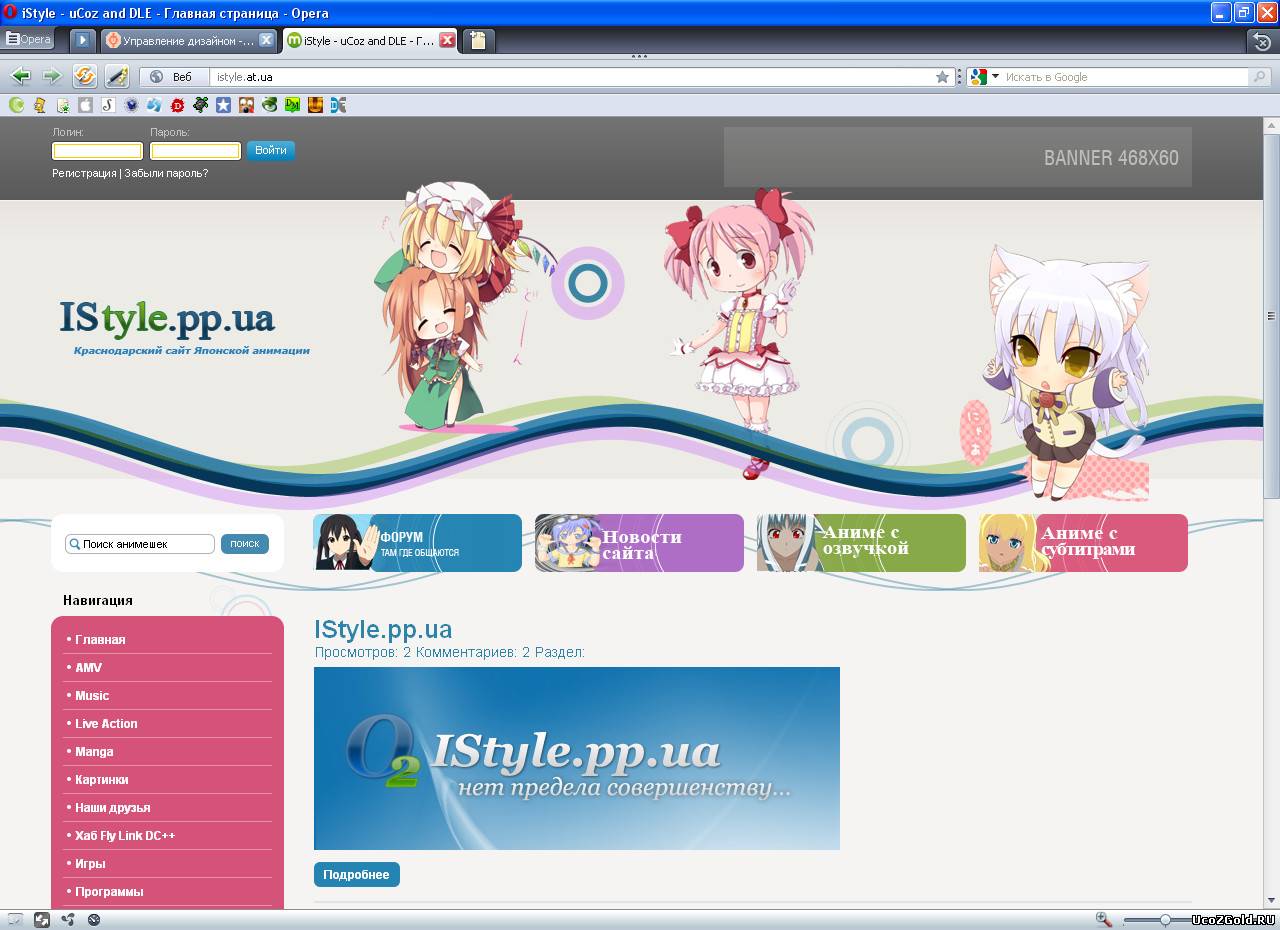
Task: Go back with the green back arrow
Action: coord(21,76)
